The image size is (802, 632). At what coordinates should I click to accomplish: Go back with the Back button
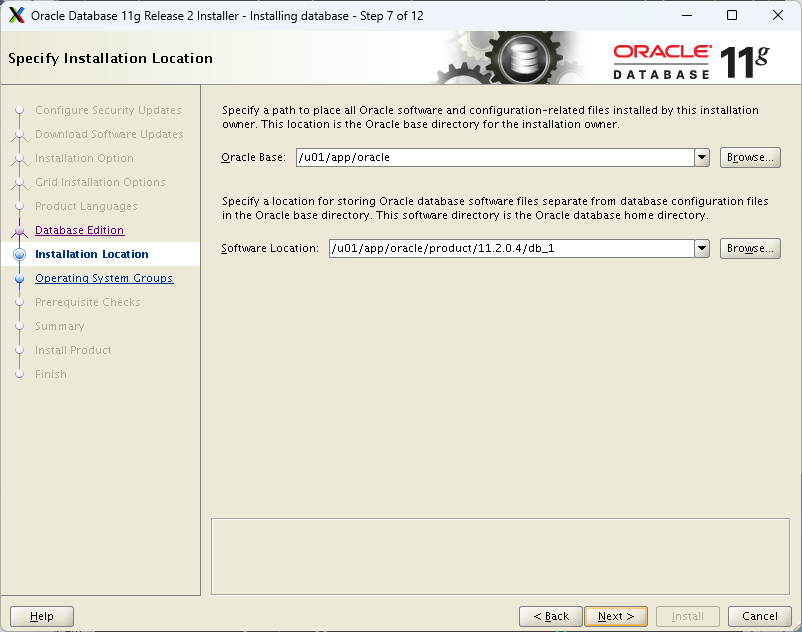coord(551,616)
